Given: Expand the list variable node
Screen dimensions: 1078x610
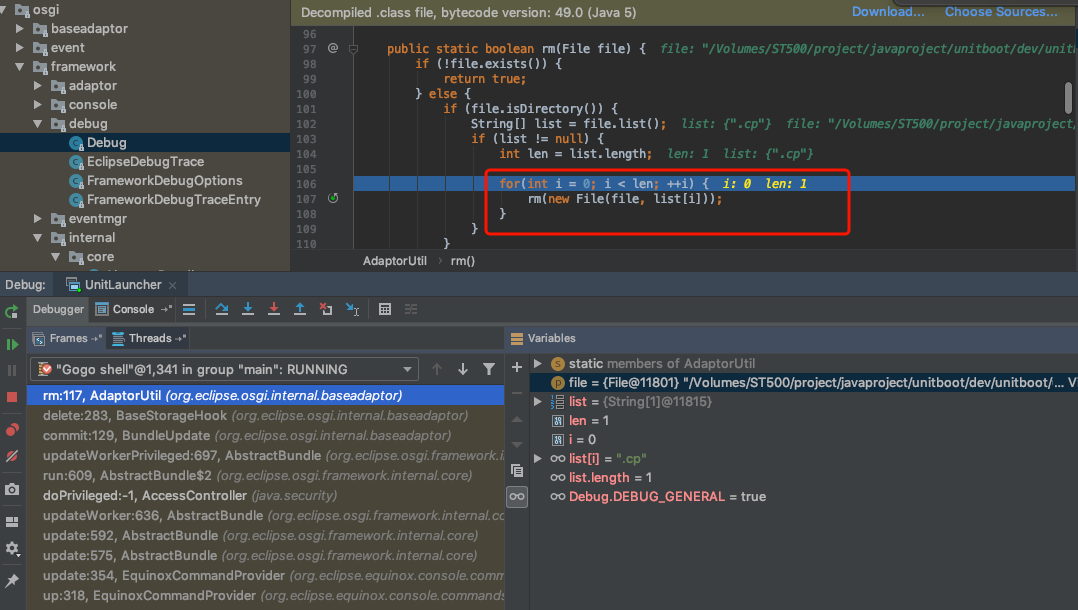Looking at the screenshot, I should [x=538, y=402].
